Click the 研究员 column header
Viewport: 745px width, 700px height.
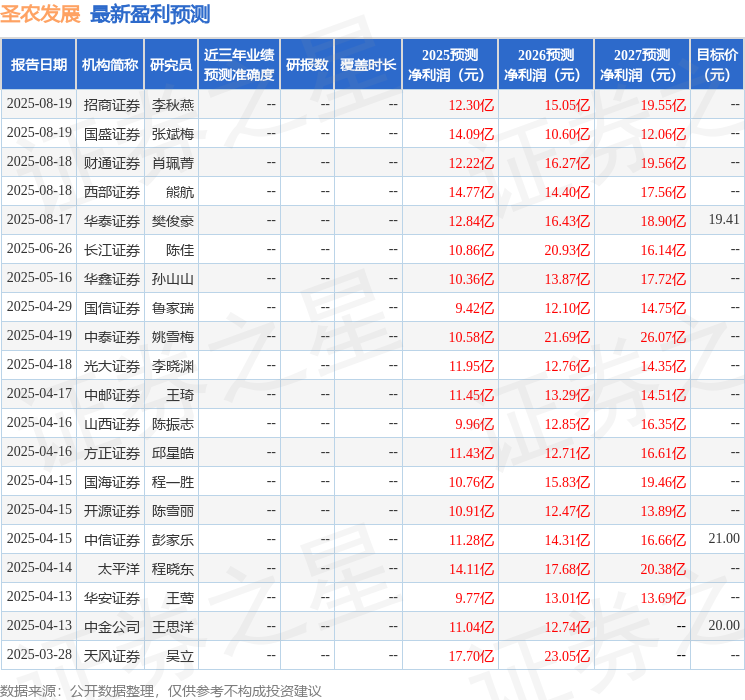171,64
